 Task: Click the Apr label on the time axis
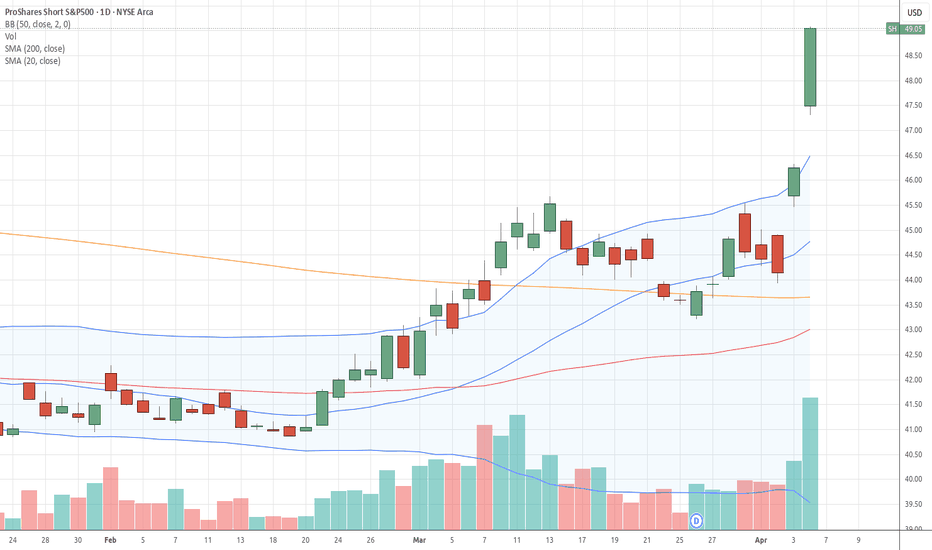[761, 540]
